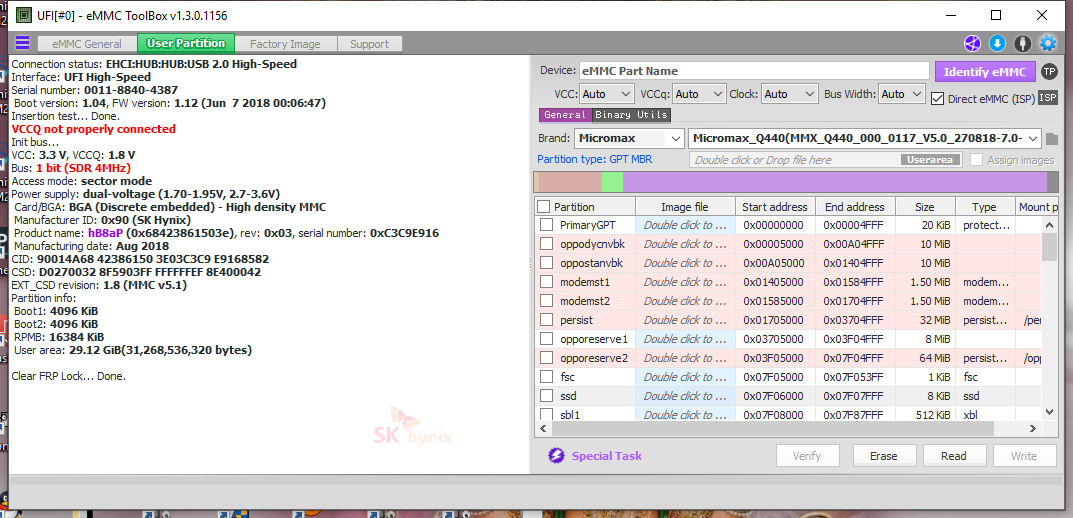Click the purple segment of partition map
Viewport: 1073px width, 518px height.
tap(835, 182)
